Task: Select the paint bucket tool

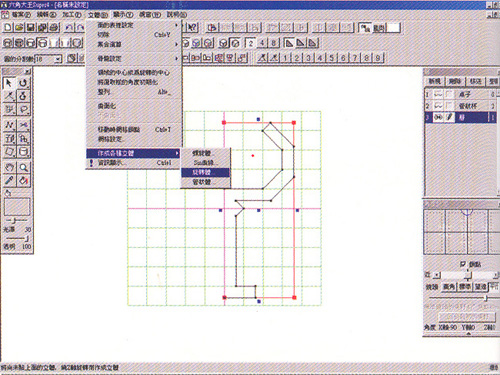Action: (23, 181)
